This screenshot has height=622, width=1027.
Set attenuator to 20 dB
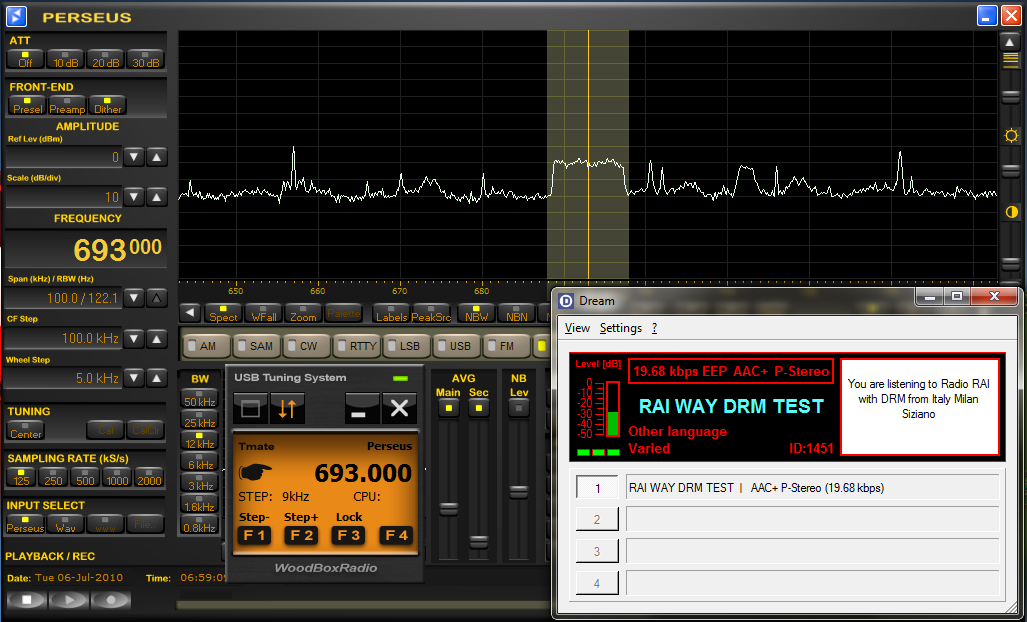pyautogui.click(x=105, y=60)
